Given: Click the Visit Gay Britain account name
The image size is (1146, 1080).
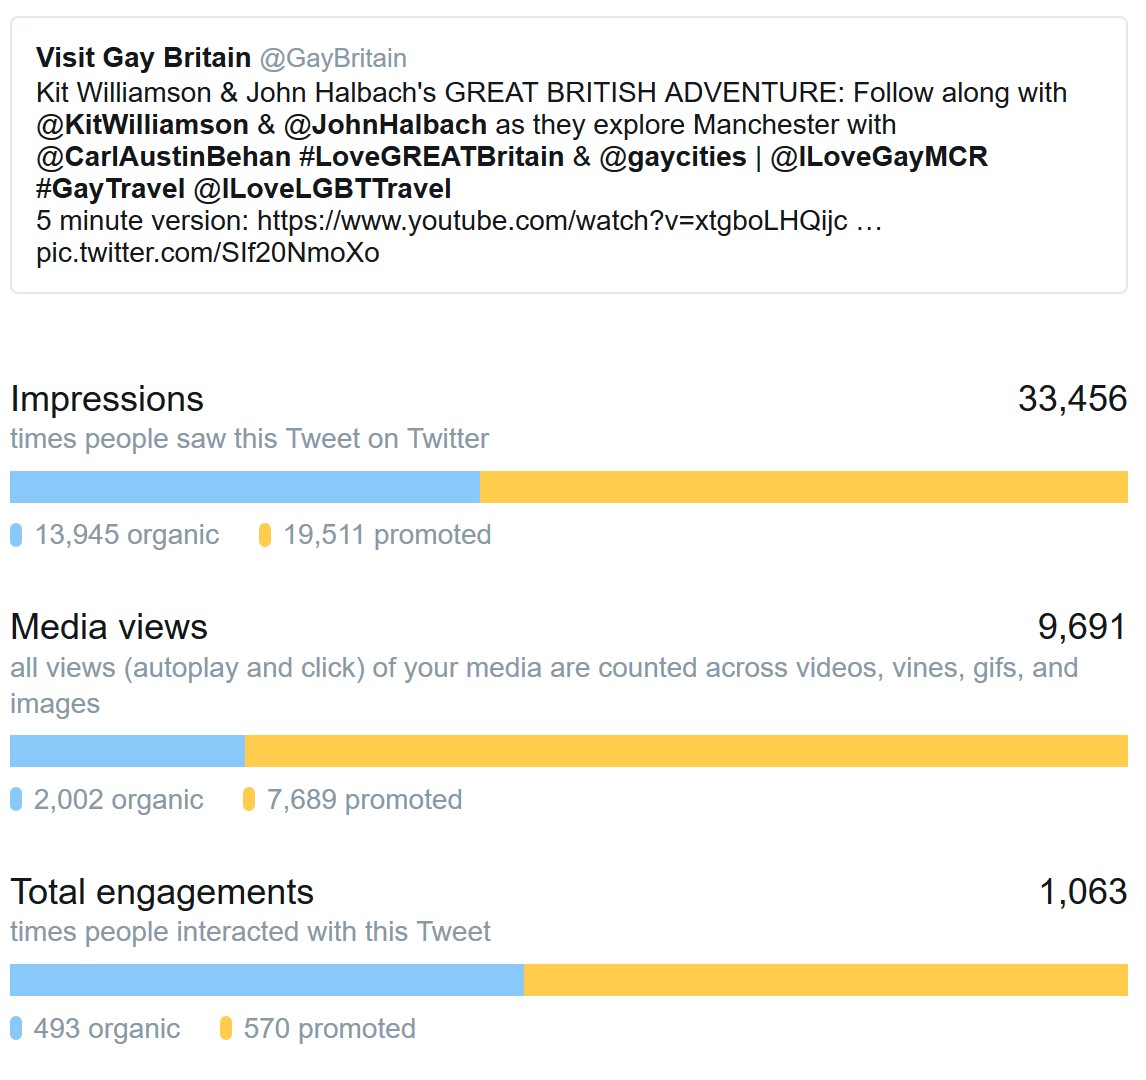Looking at the screenshot, I should coord(144,58).
